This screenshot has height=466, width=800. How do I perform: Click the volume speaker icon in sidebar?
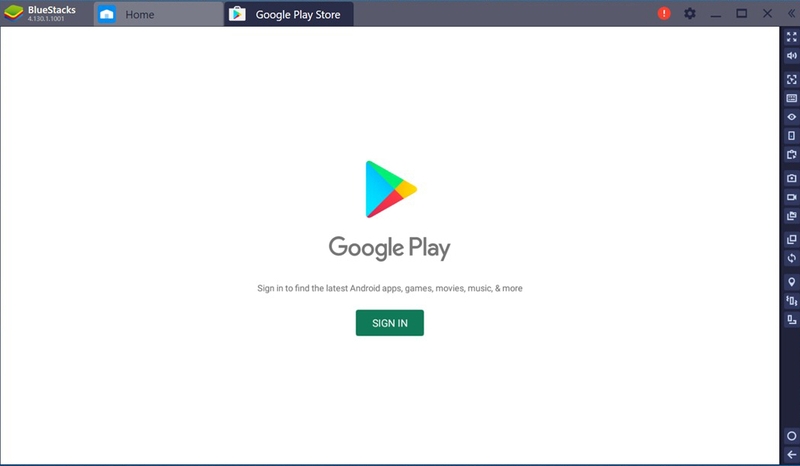point(791,56)
